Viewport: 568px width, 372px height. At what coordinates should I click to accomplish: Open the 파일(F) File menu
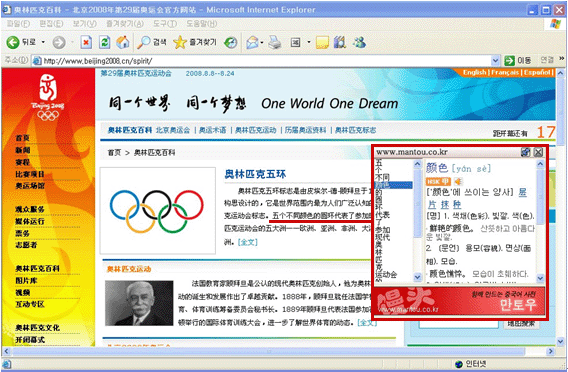(18, 24)
